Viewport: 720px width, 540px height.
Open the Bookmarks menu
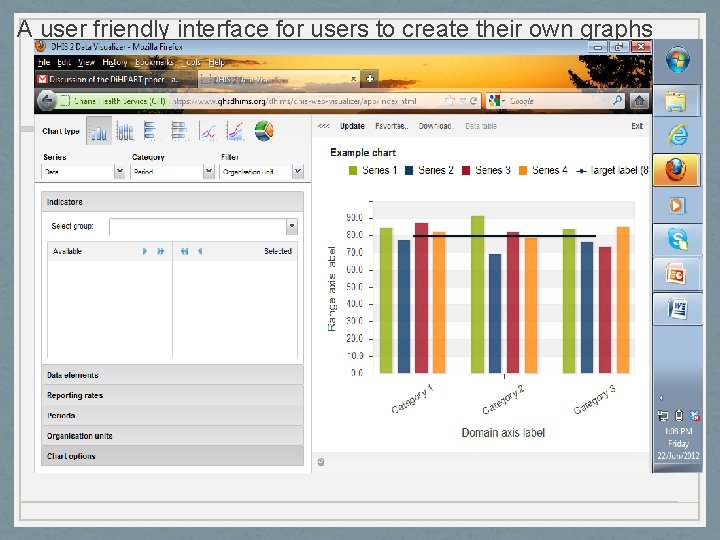click(x=154, y=62)
